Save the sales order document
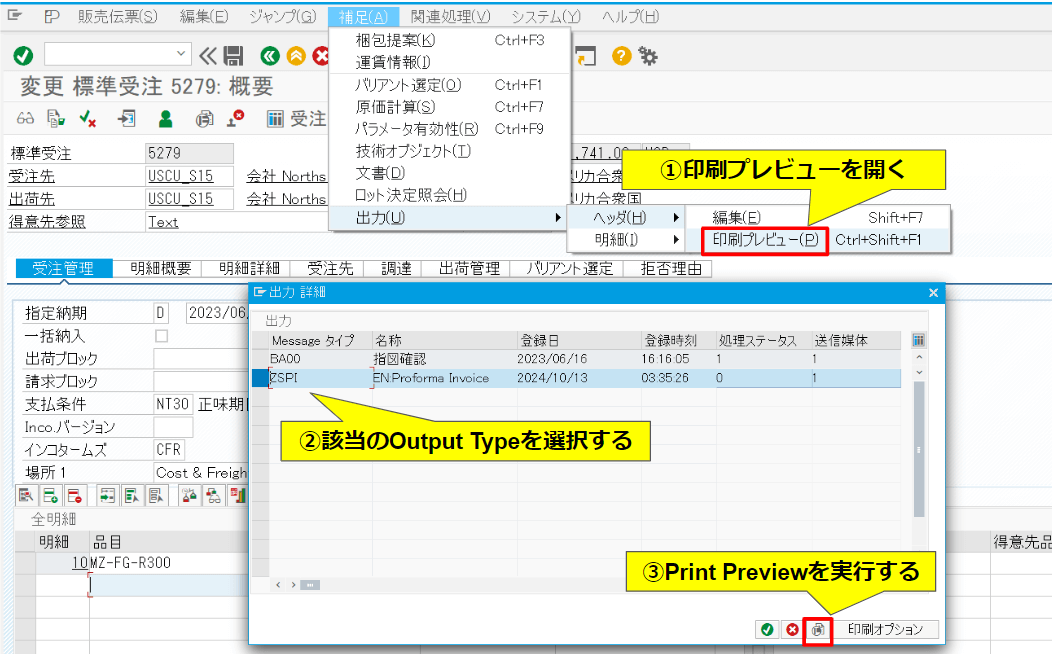The width and height of the screenshot is (1052, 654). (232, 55)
